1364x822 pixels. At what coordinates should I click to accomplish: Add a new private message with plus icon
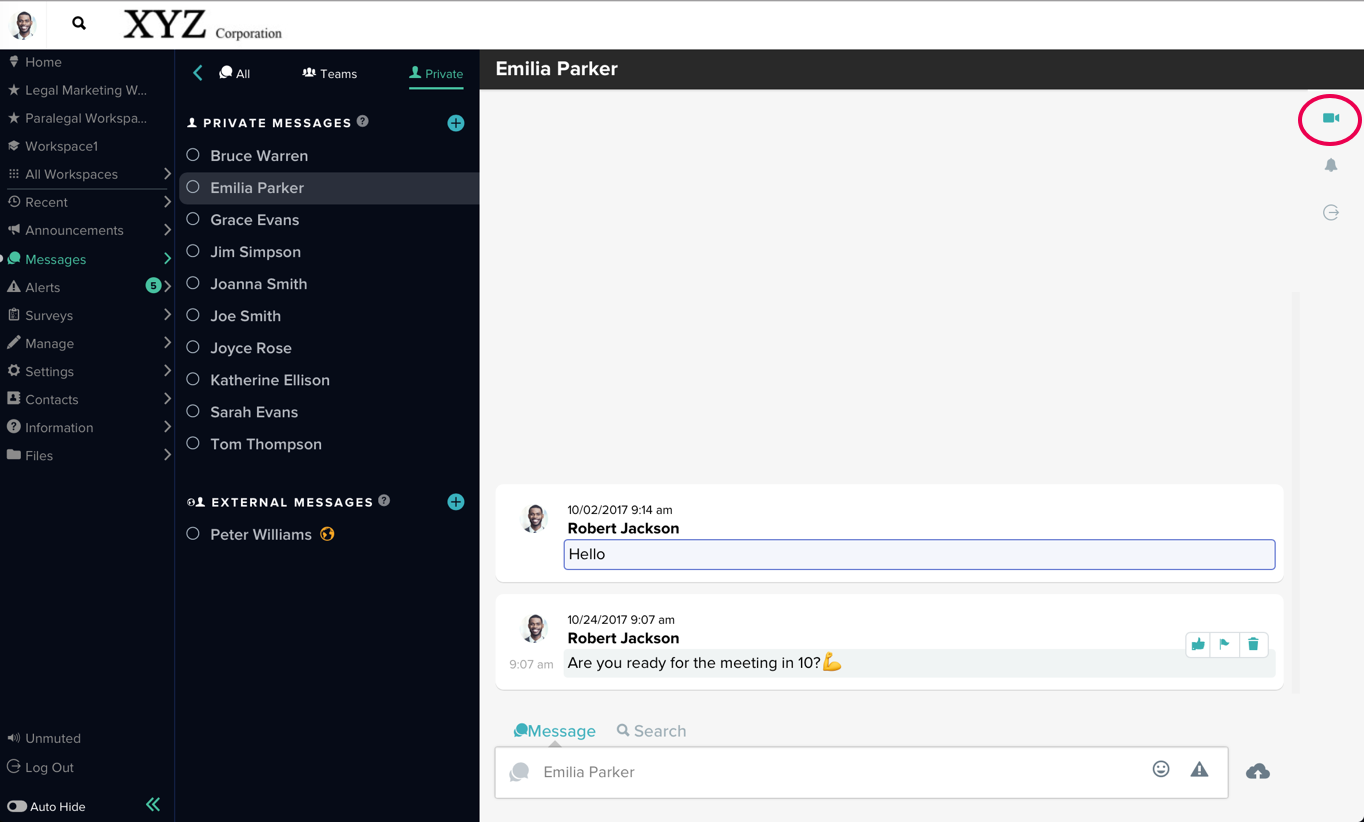[x=455, y=123]
